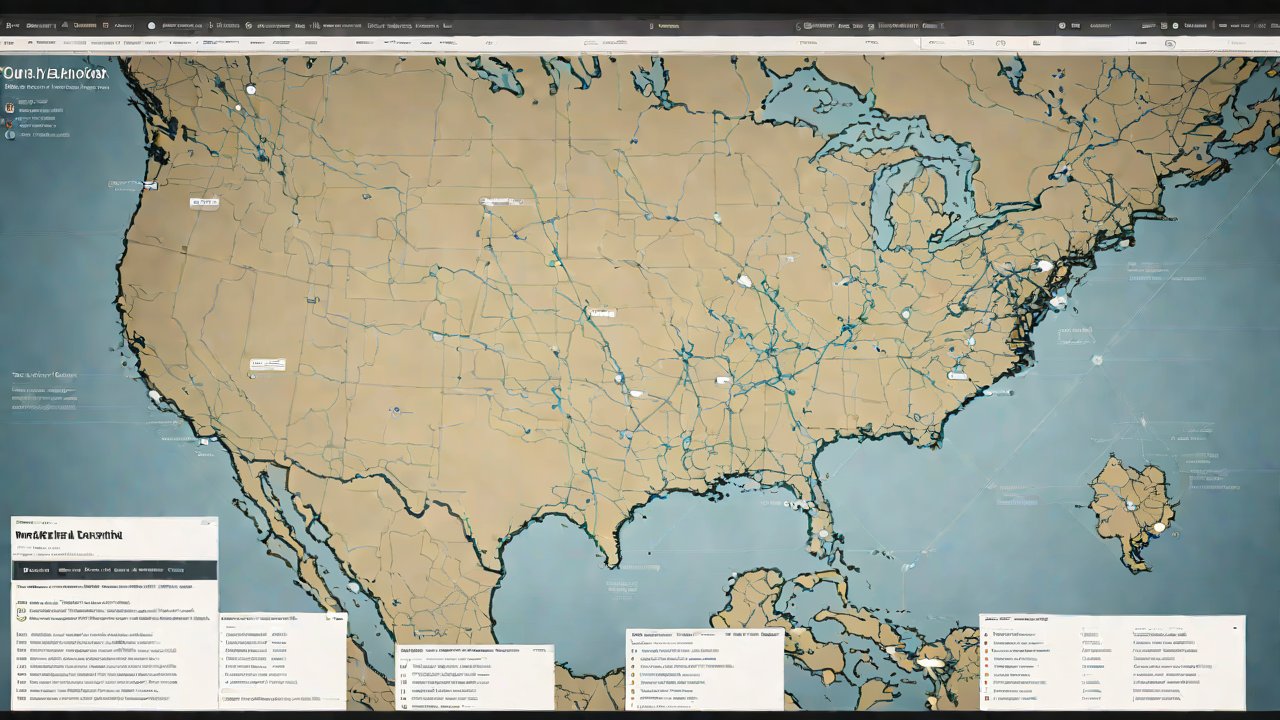Click the circular icon in top toolbar left
1280x720 pixels.
coord(152,25)
